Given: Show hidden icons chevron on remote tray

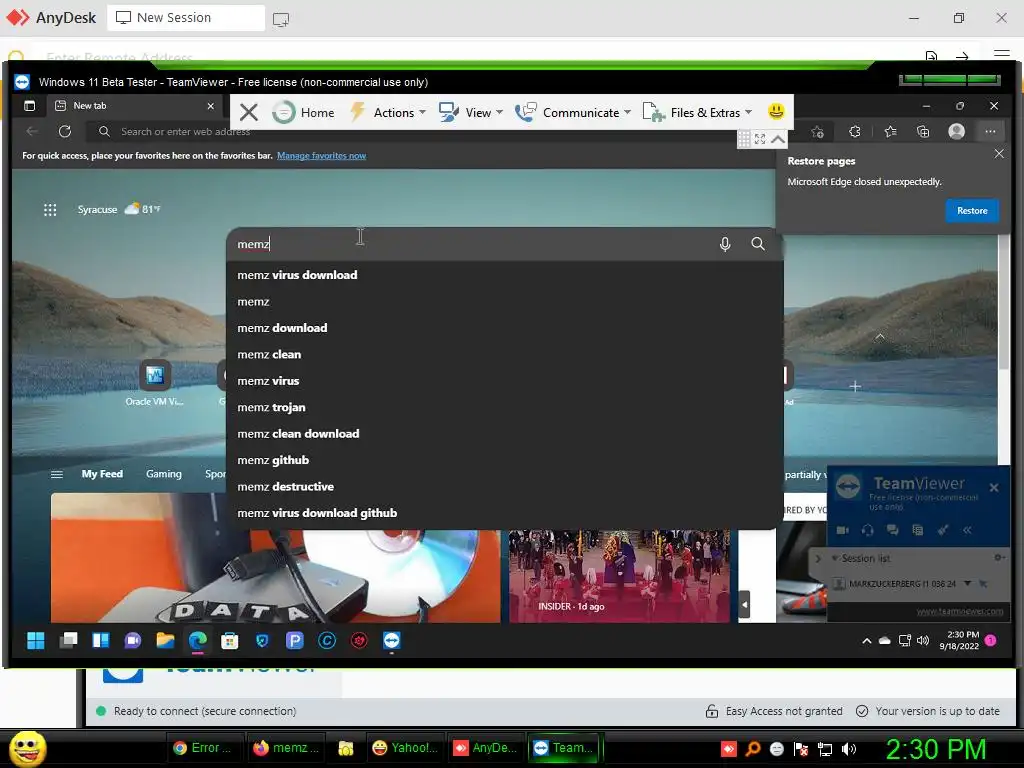Looking at the screenshot, I should [867, 641].
